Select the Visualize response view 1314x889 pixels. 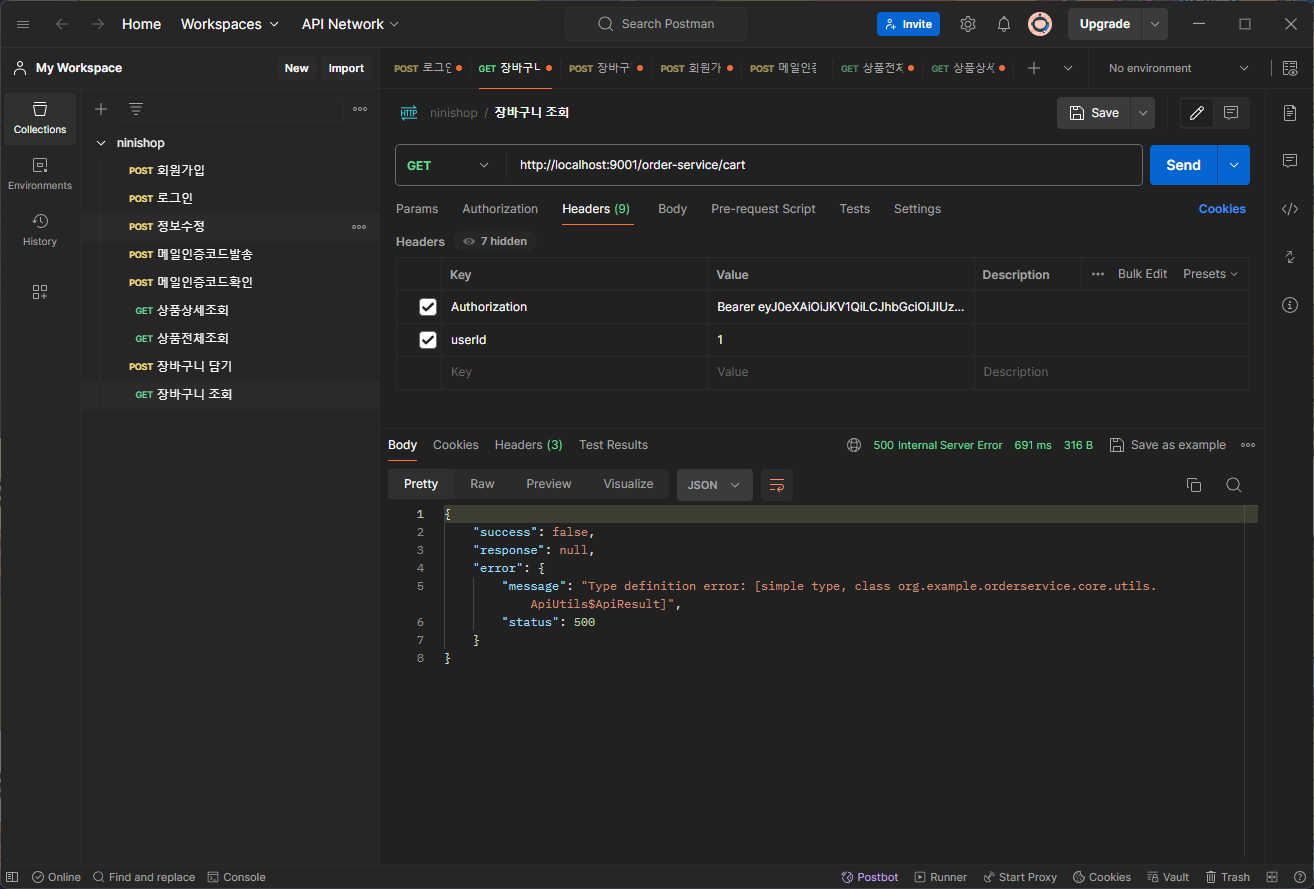click(x=628, y=484)
